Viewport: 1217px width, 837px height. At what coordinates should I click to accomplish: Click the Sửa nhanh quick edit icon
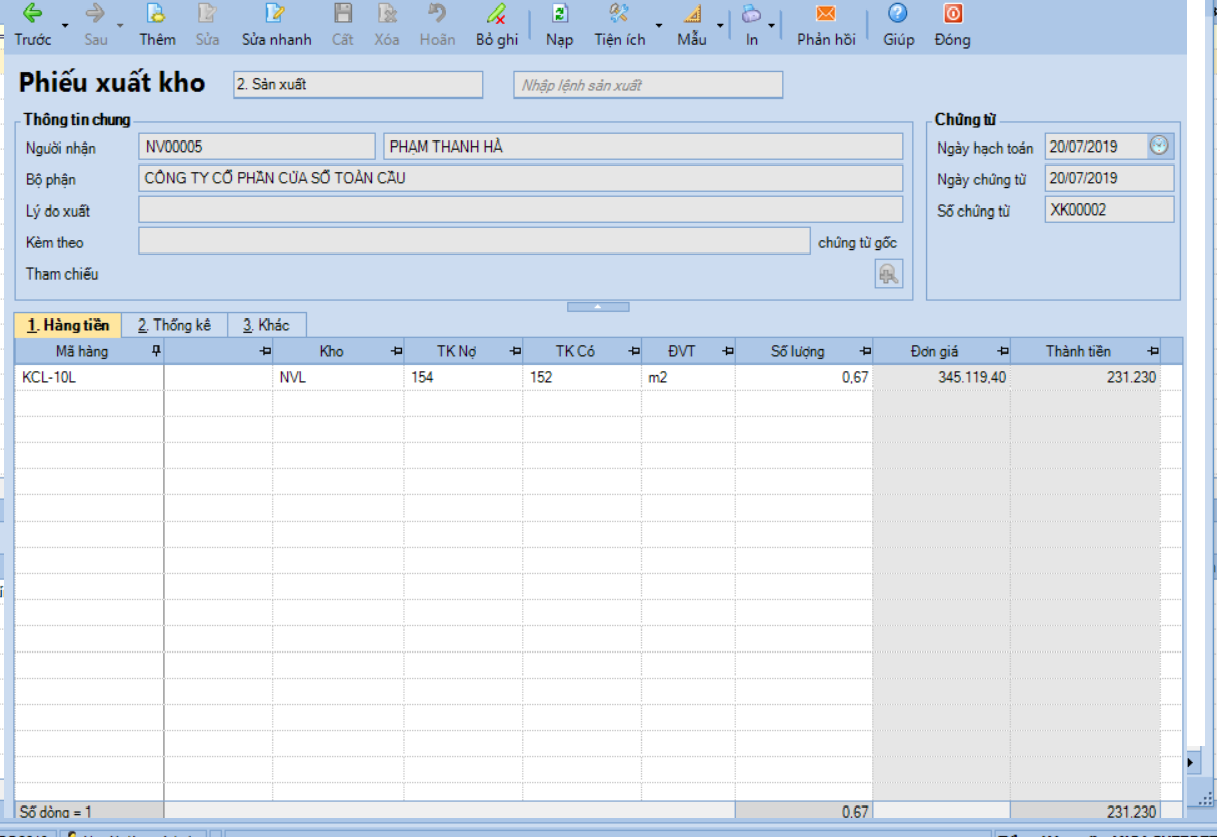tap(275, 14)
